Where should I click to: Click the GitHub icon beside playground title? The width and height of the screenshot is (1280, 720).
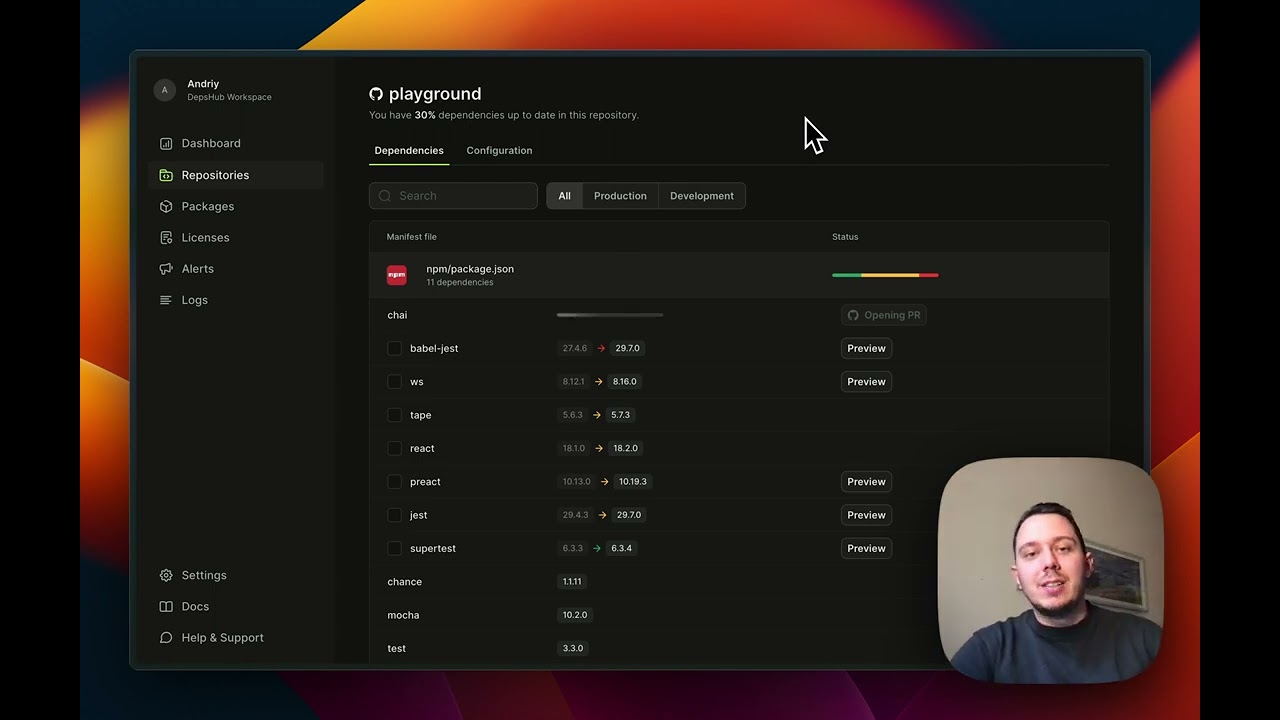pos(376,94)
